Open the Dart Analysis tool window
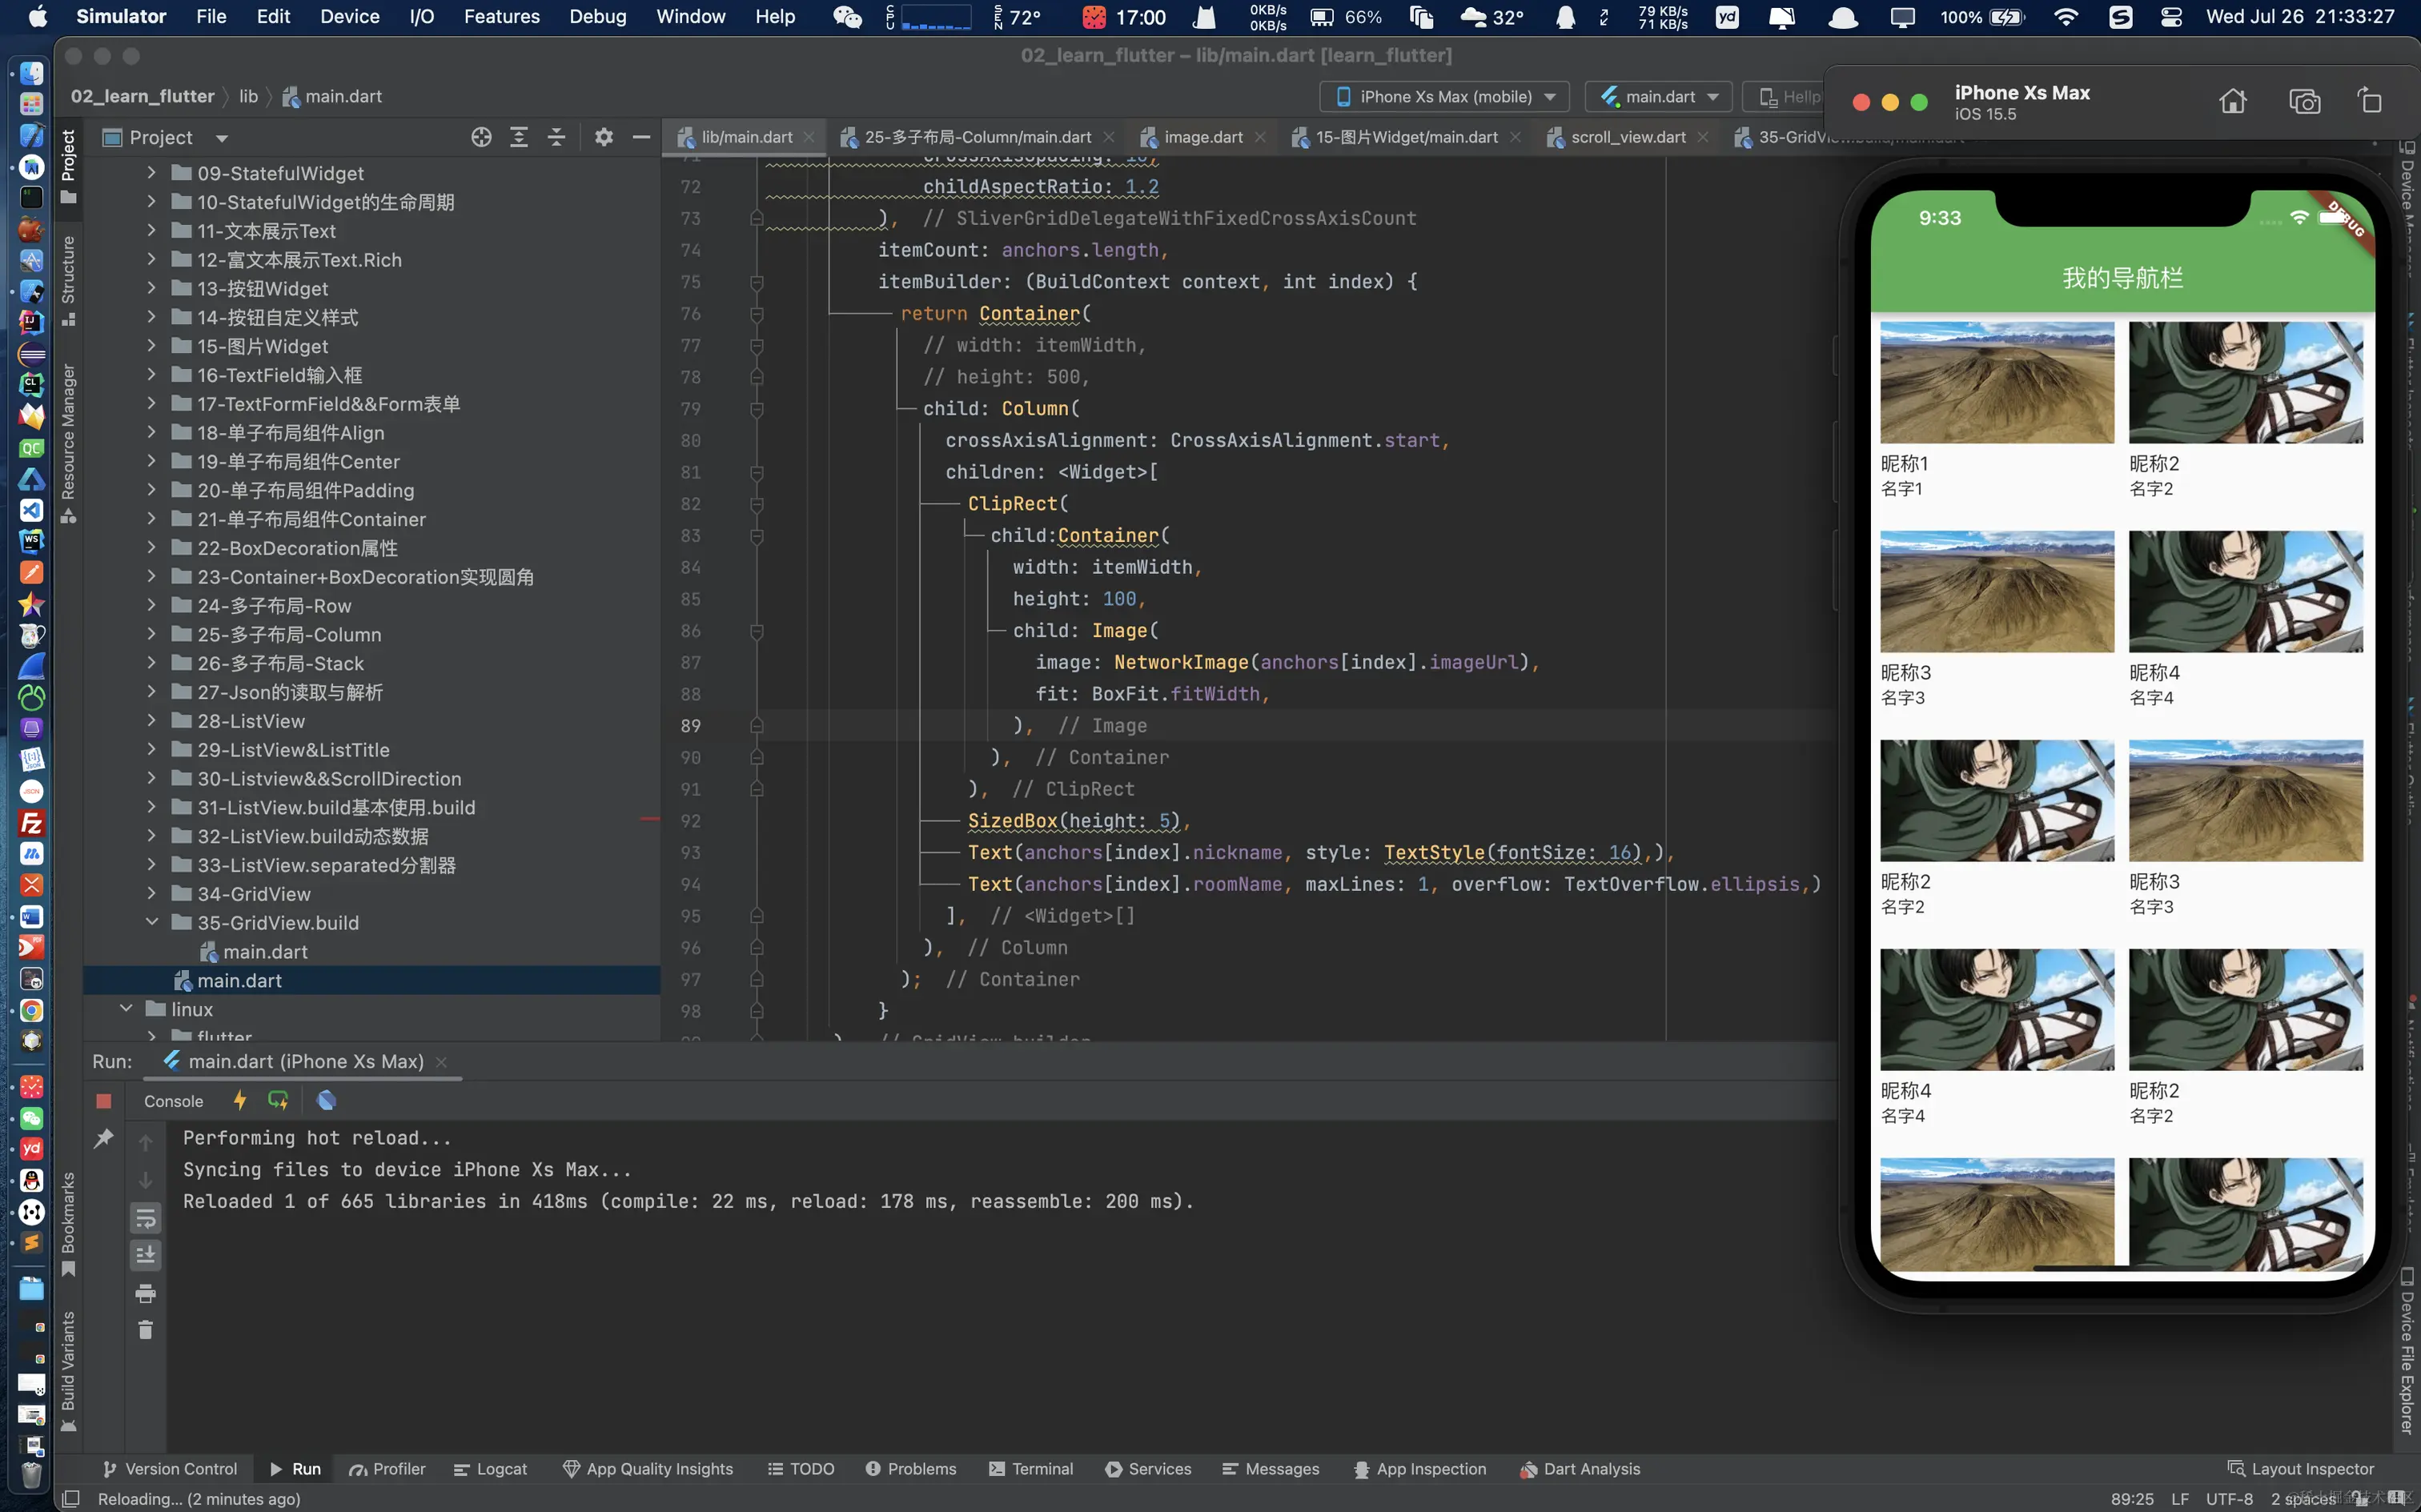 pyautogui.click(x=1580, y=1468)
